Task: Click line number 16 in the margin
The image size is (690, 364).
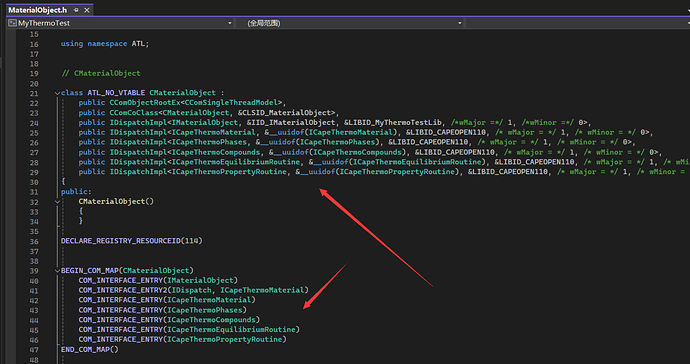Action: pos(34,44)
